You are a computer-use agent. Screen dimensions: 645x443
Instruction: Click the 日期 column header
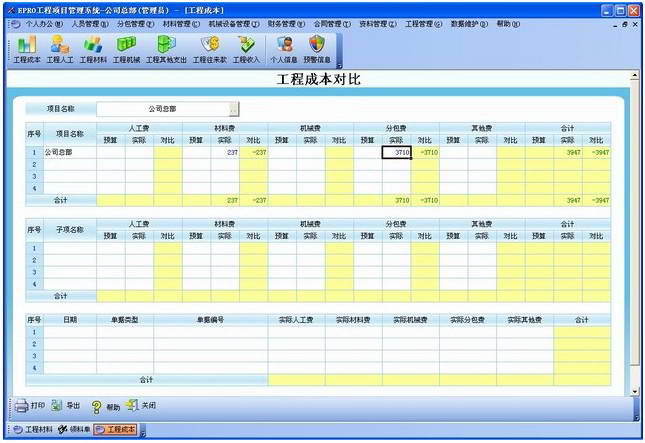coord(70,320)
